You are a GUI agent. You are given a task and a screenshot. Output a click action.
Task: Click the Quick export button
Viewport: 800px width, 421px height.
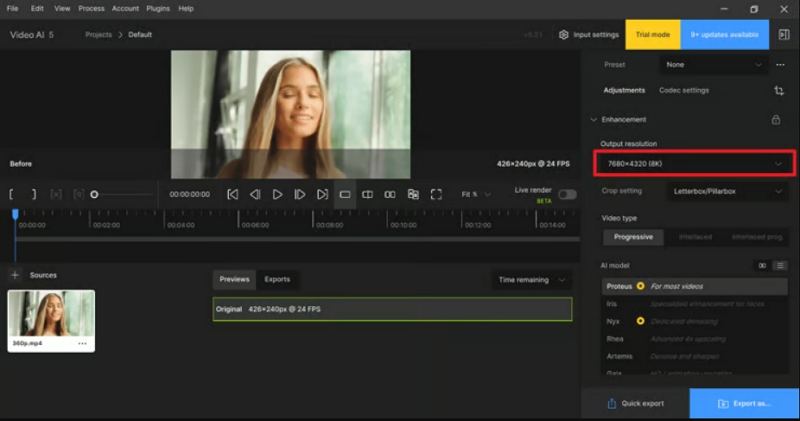pos(635,404)
